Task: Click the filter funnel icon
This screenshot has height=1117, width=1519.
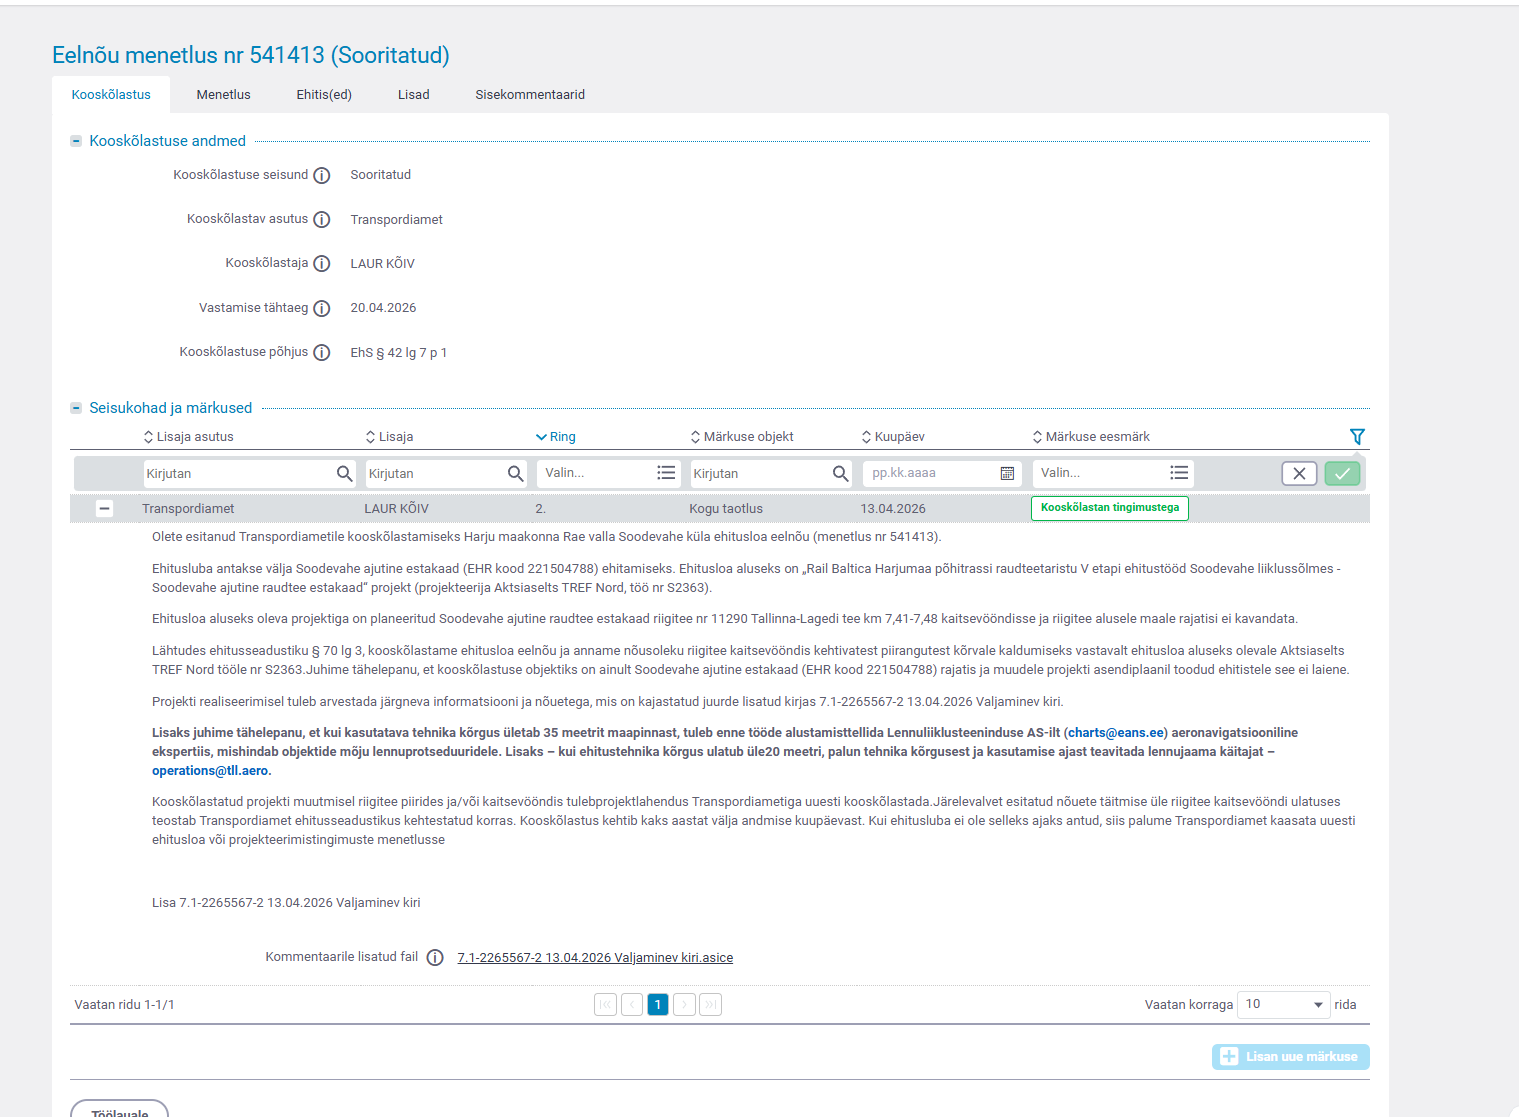Action: click(x=1356, y=437)
